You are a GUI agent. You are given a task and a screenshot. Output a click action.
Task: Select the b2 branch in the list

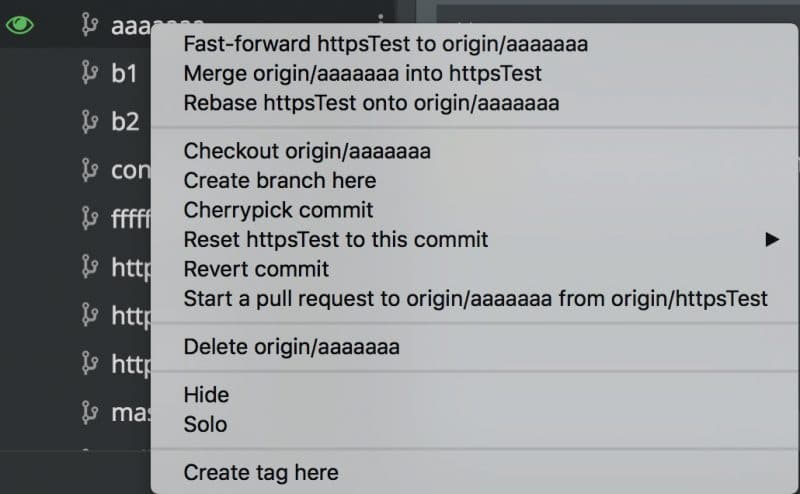point(125,121)
